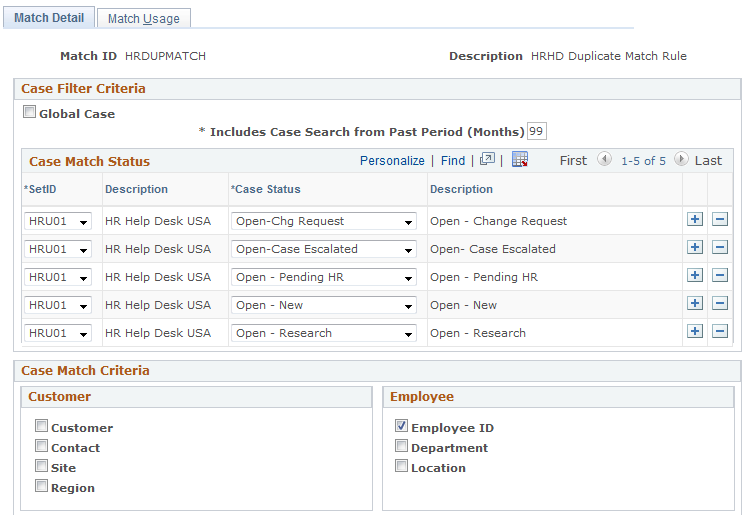Enable the Global Case checkbox

point(29,112)
